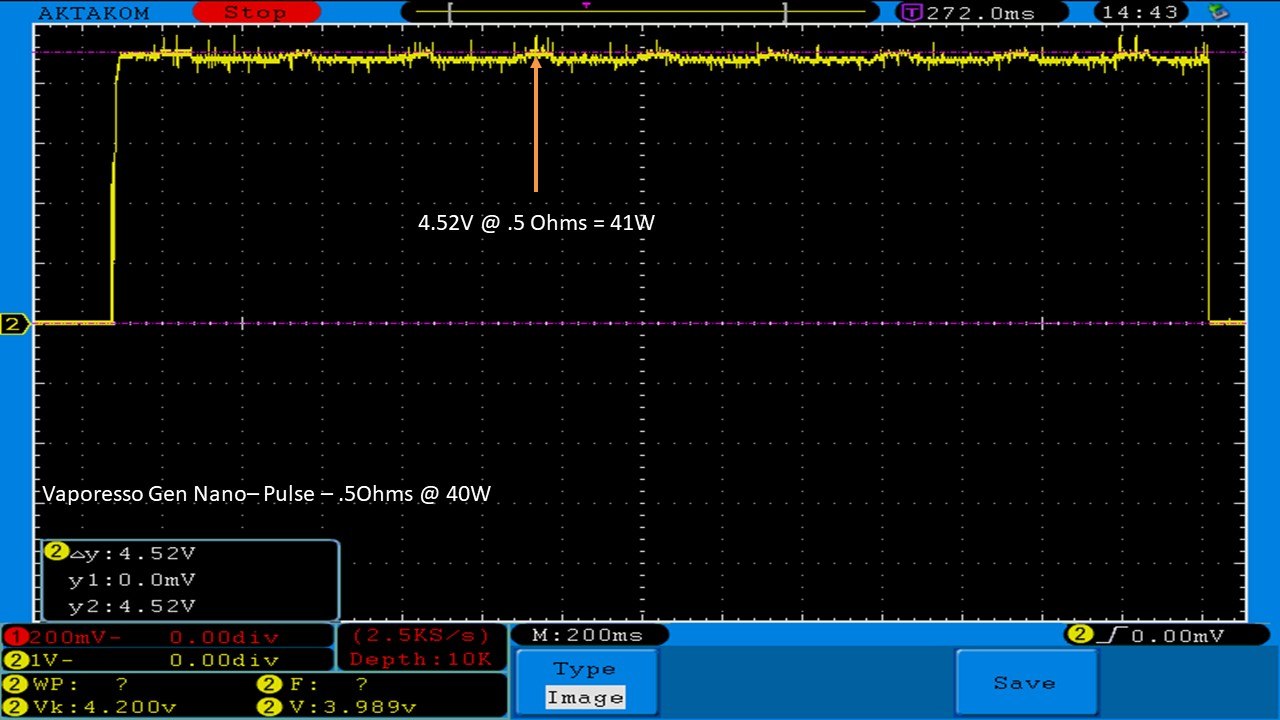Select the channel 1 red indicator badge
The image size is (1280, 720).
click(x=15, y=637)
